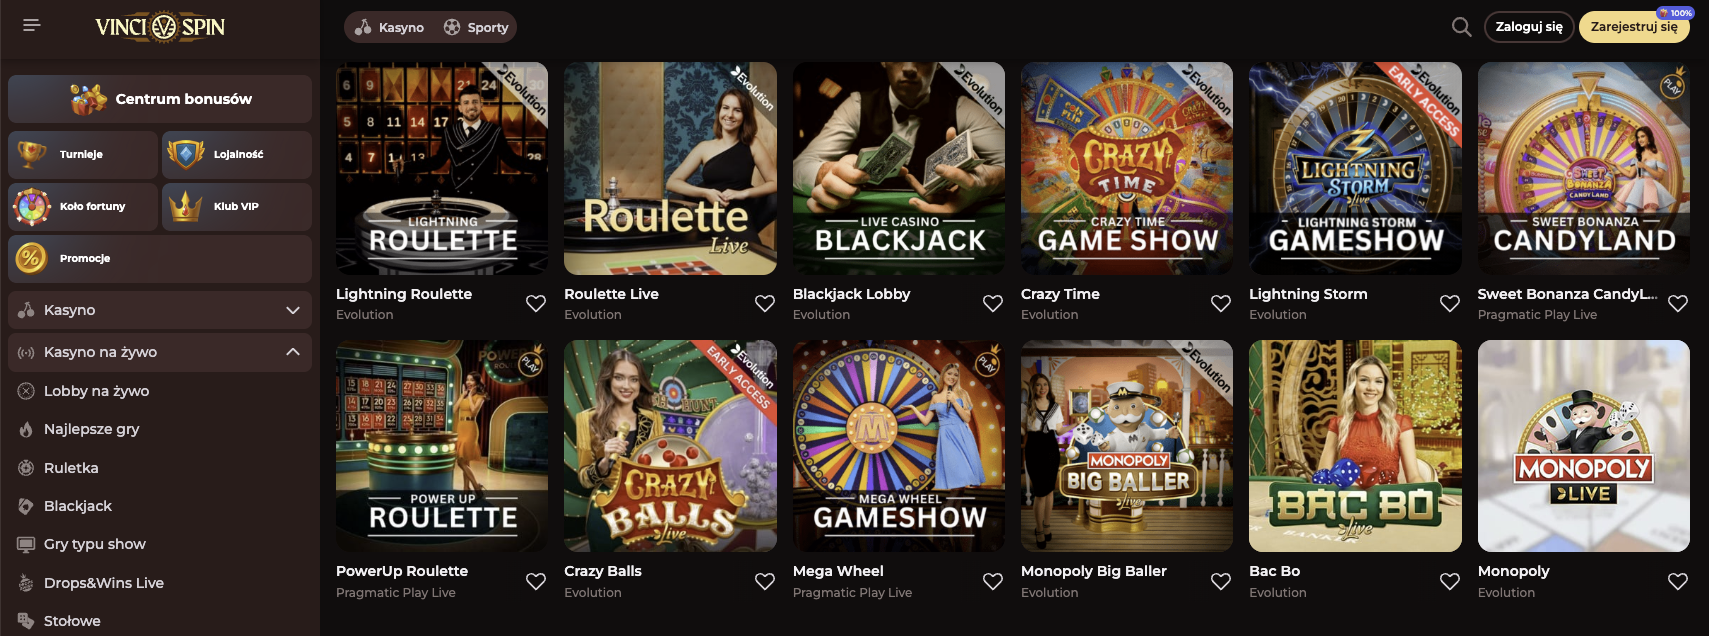
Task: Open Promocje percent shortcut
Action: pos(160,258)
